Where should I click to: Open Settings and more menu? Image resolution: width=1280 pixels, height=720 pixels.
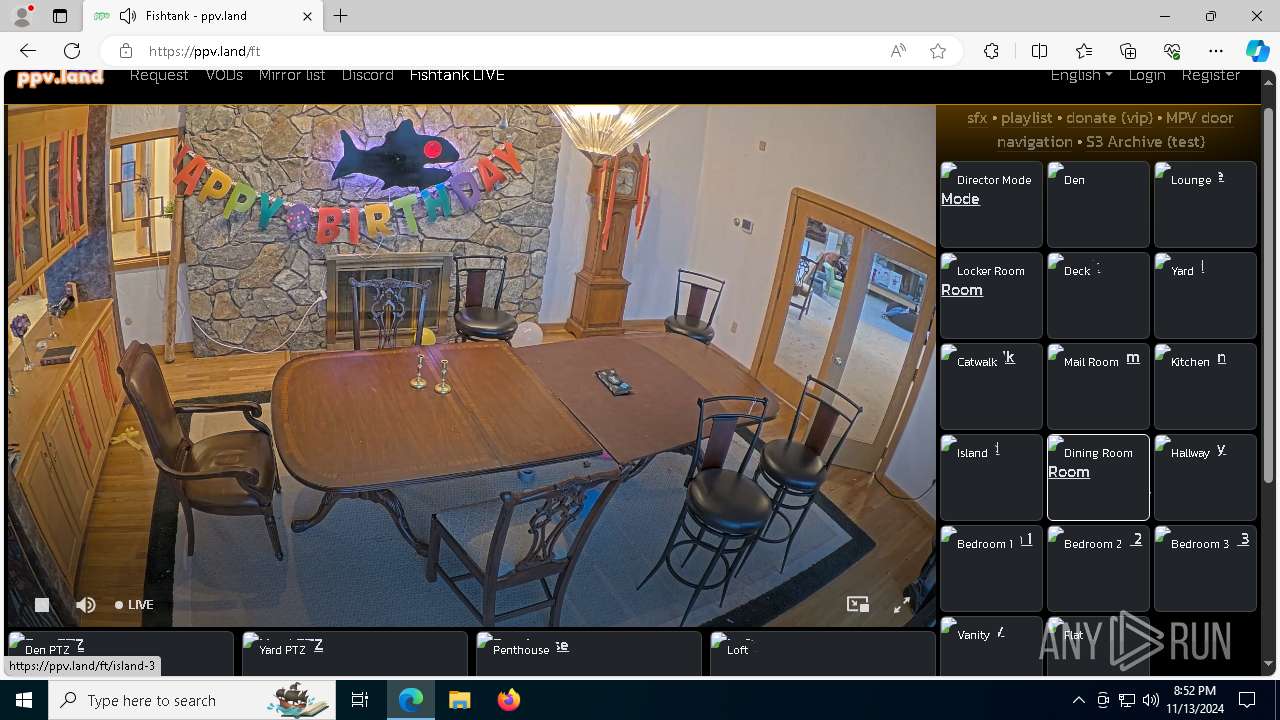click(1216, 51)
